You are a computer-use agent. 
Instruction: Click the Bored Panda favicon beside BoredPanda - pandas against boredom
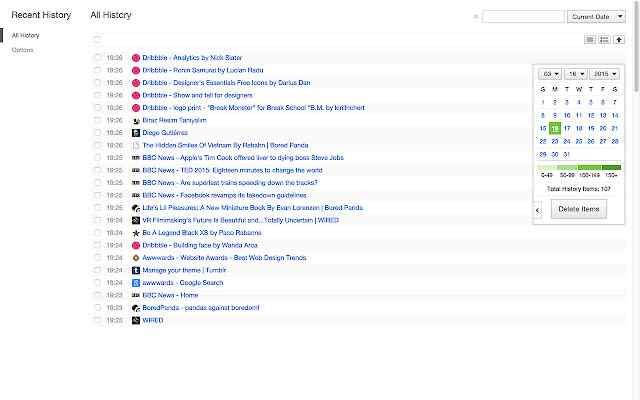[x=136, y=308]
